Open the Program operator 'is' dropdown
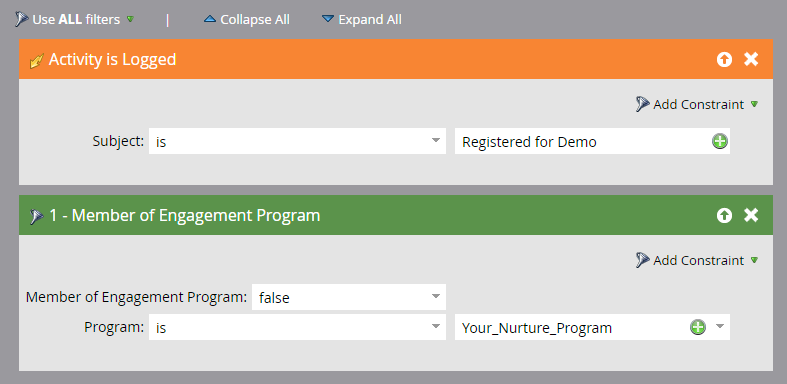Screen dimensions: 787x384 tap(297, 327)
